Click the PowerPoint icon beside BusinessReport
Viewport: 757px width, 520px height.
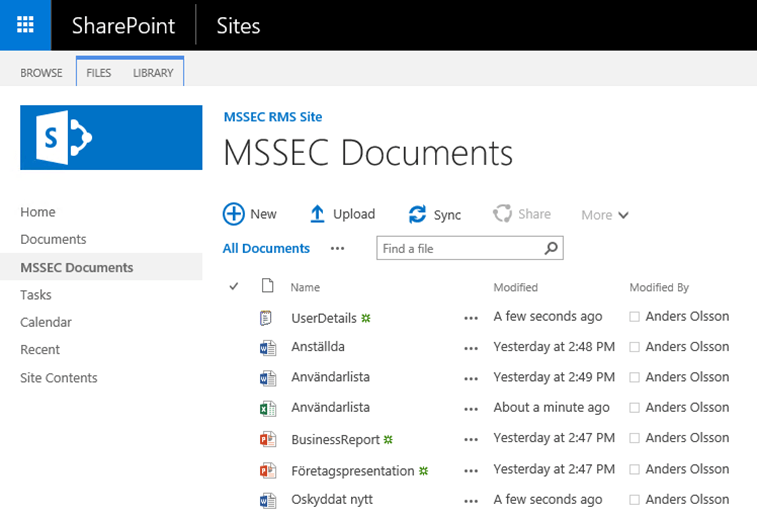(267, 439)
